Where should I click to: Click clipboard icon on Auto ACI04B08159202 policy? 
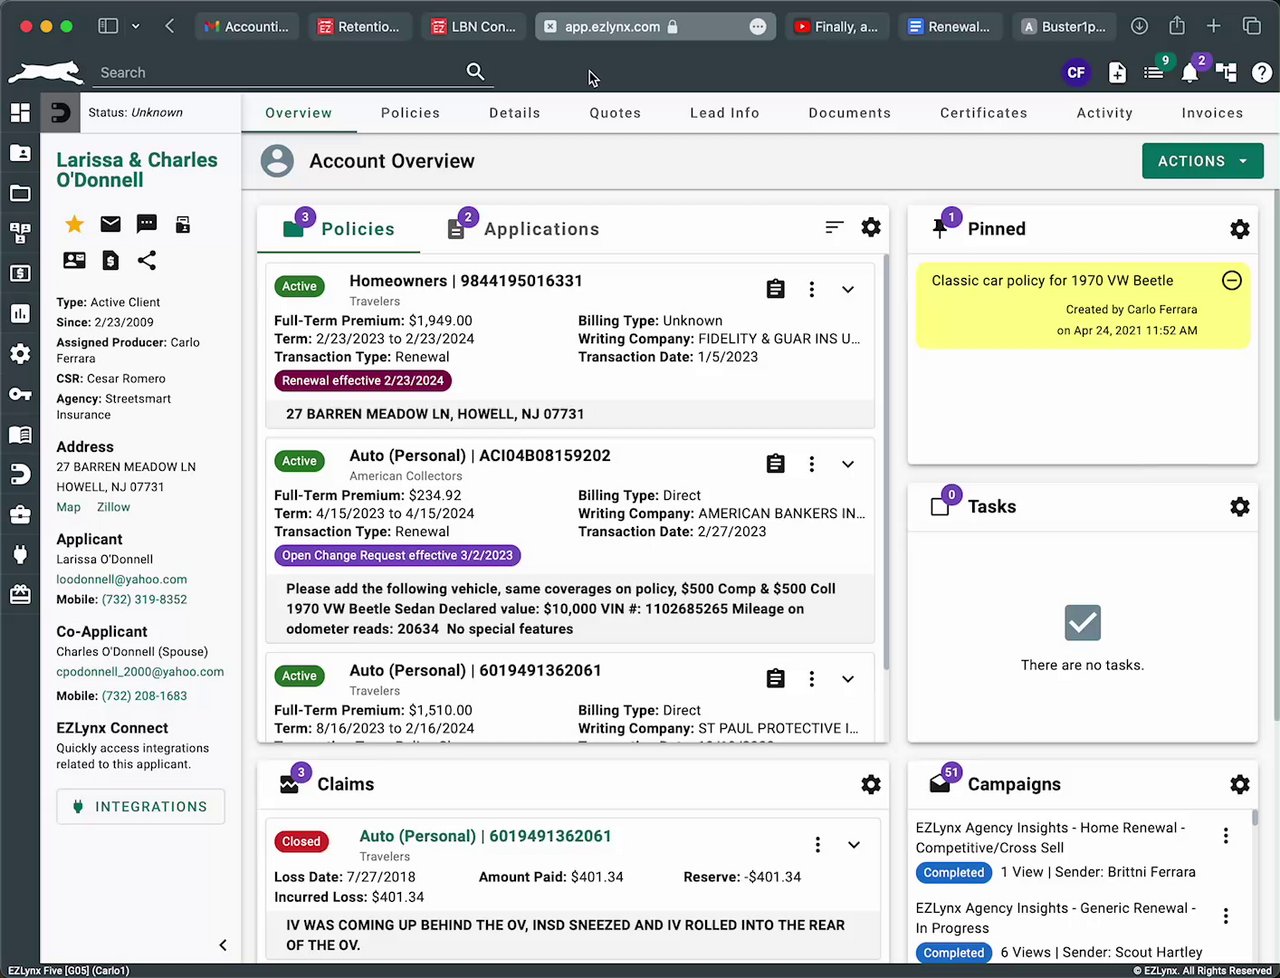[x=775, y=464]
